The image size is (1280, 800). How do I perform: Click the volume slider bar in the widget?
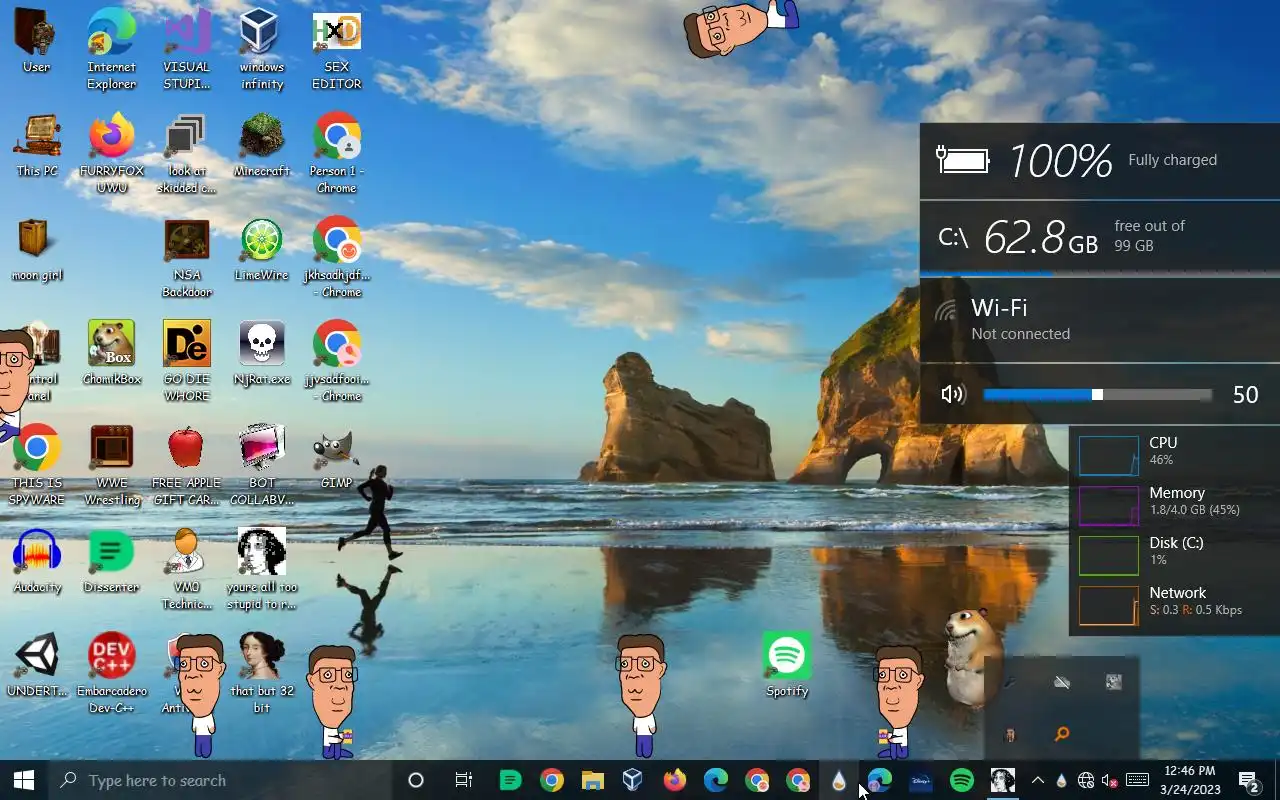(1097, 394)
